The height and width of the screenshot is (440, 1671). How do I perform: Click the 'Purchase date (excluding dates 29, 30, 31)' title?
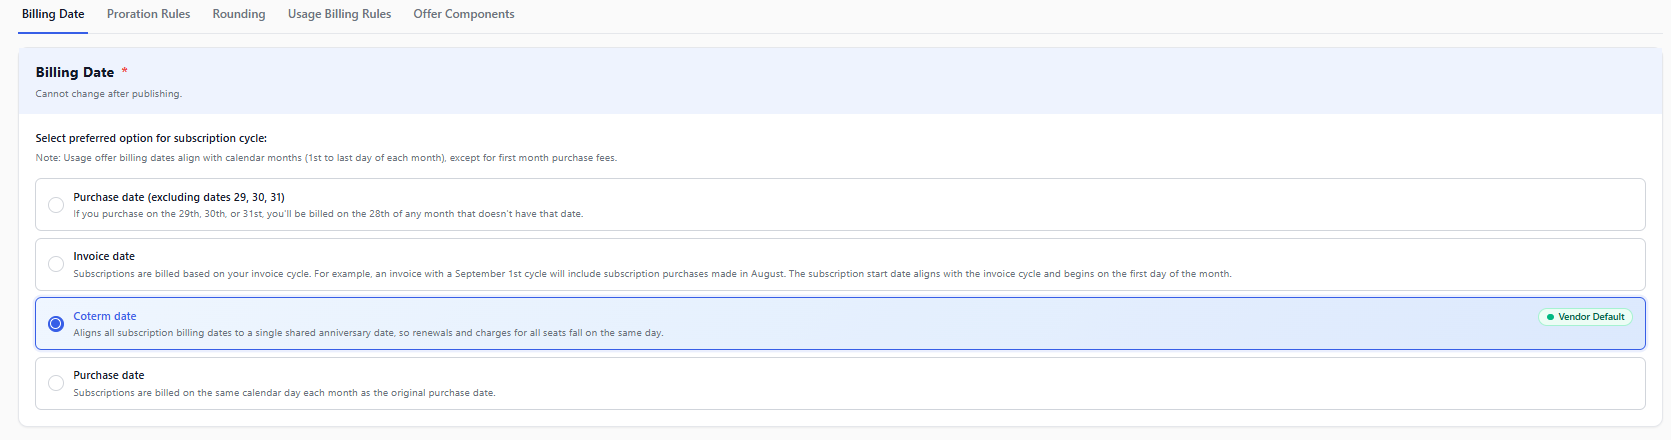coord(179,197)
